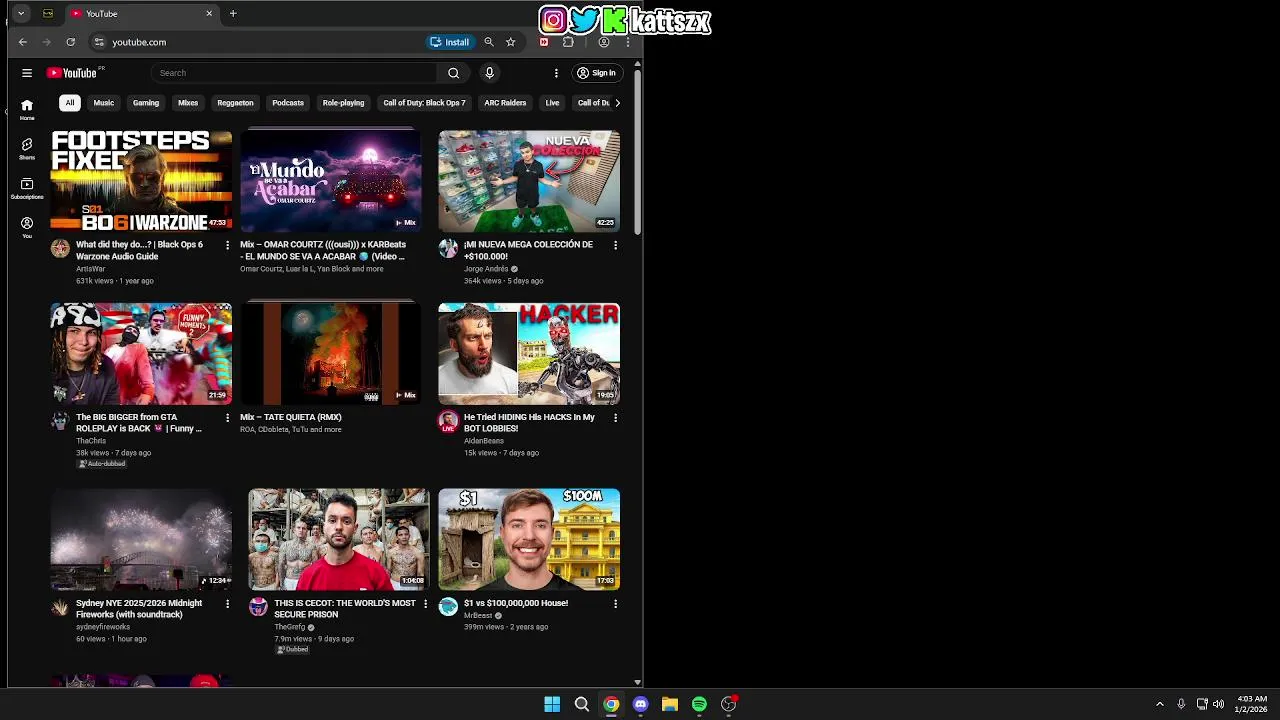Viewport: 1280px width, 720px height.
Task: Open TheGrefg channel avatar
Action: click(258, 607)
